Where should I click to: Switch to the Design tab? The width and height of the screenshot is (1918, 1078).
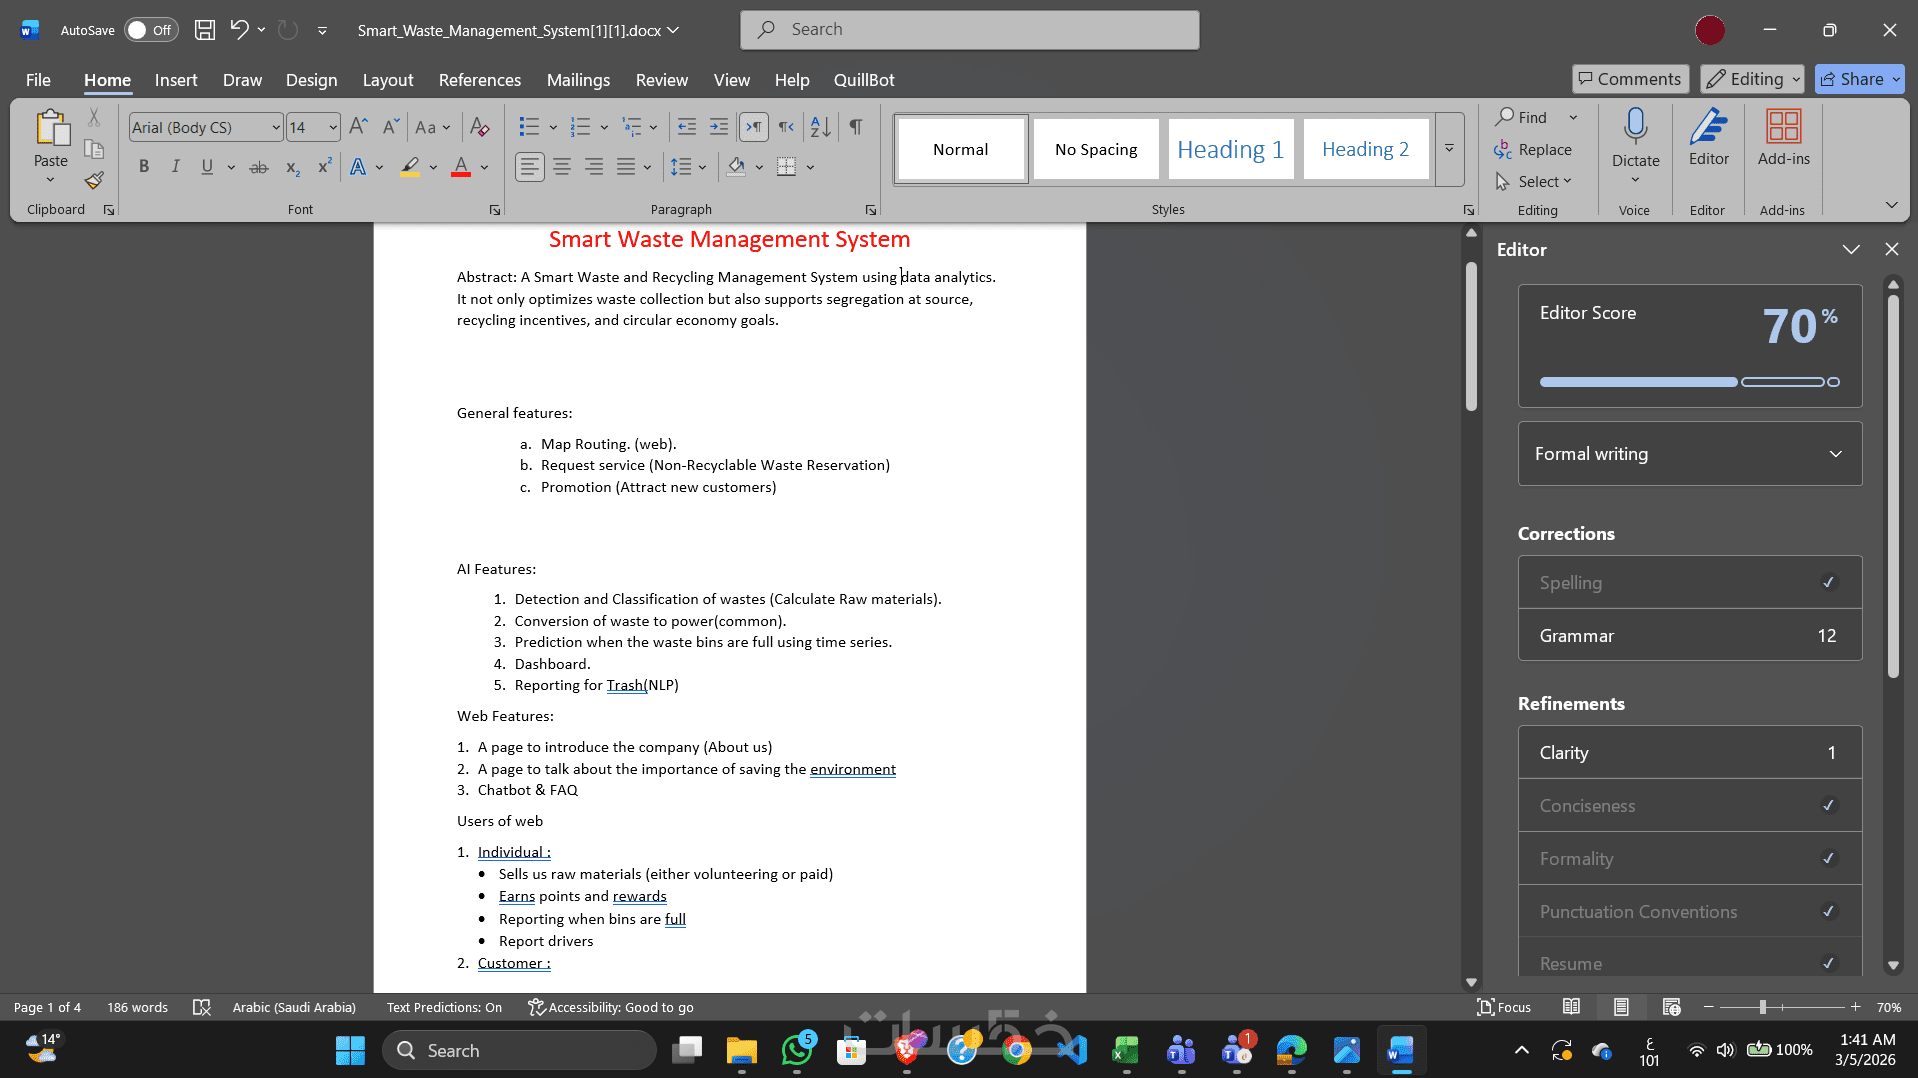point(311,80)
